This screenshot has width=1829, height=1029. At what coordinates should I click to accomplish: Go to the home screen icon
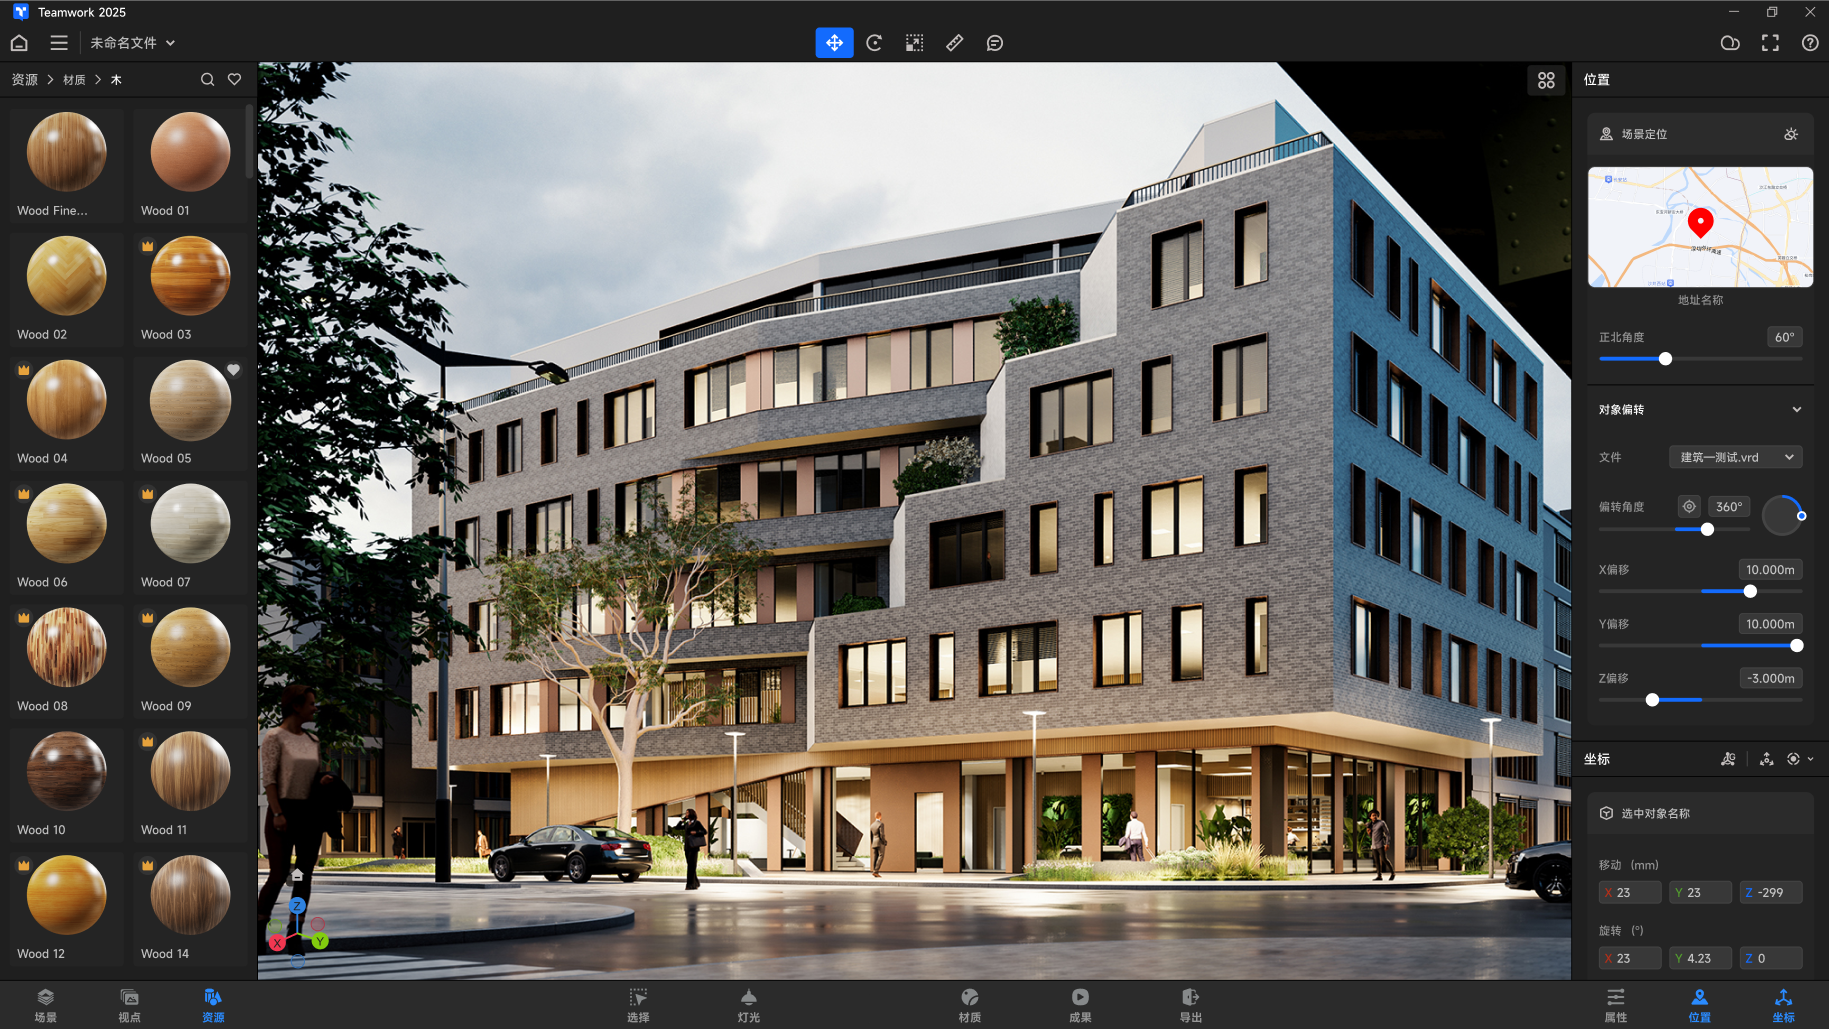19,43
